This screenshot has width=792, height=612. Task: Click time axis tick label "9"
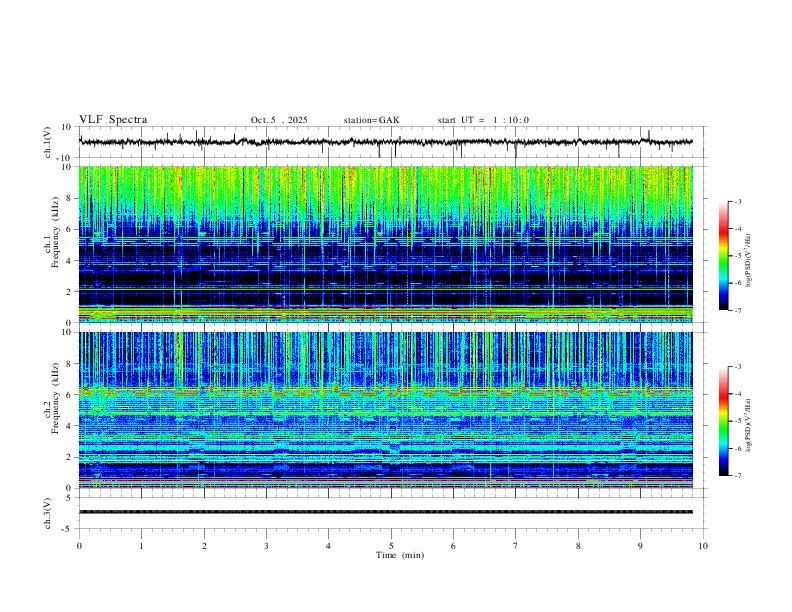(x=640, y=546)
